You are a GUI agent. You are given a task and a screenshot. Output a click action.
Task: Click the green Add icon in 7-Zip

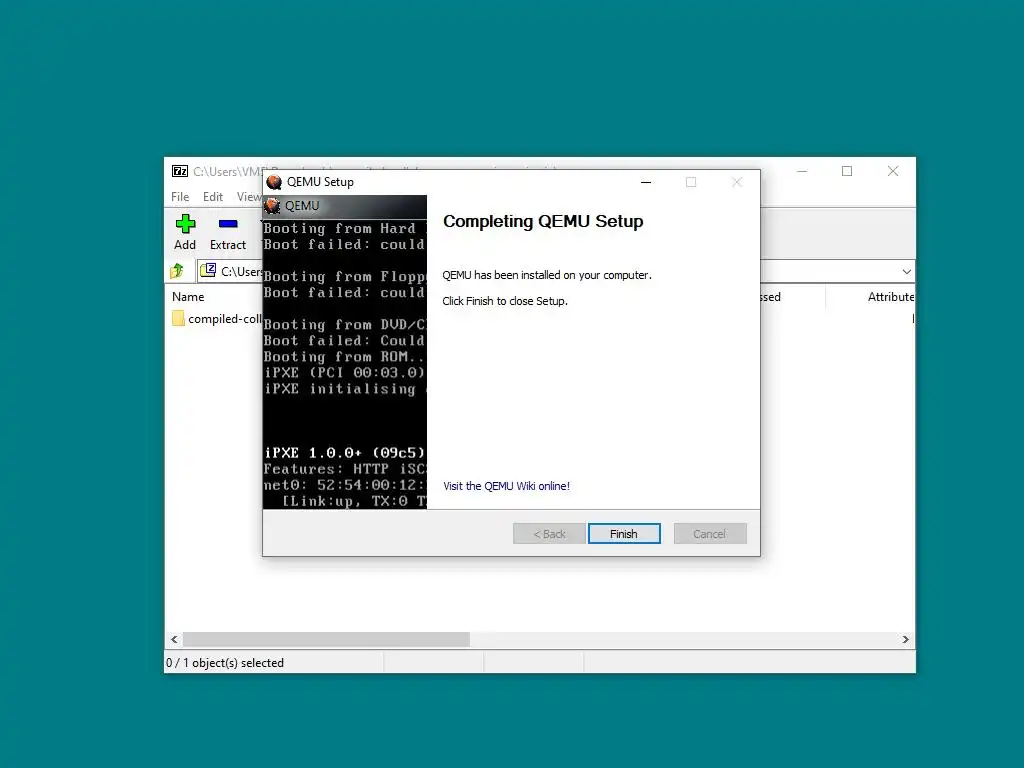[x=185, y=224]
